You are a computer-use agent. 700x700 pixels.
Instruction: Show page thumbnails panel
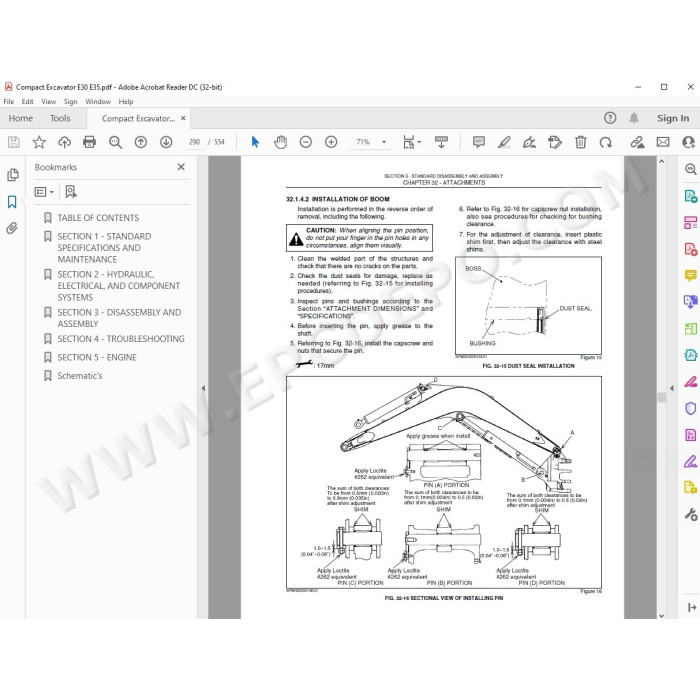tap(12, 175)
